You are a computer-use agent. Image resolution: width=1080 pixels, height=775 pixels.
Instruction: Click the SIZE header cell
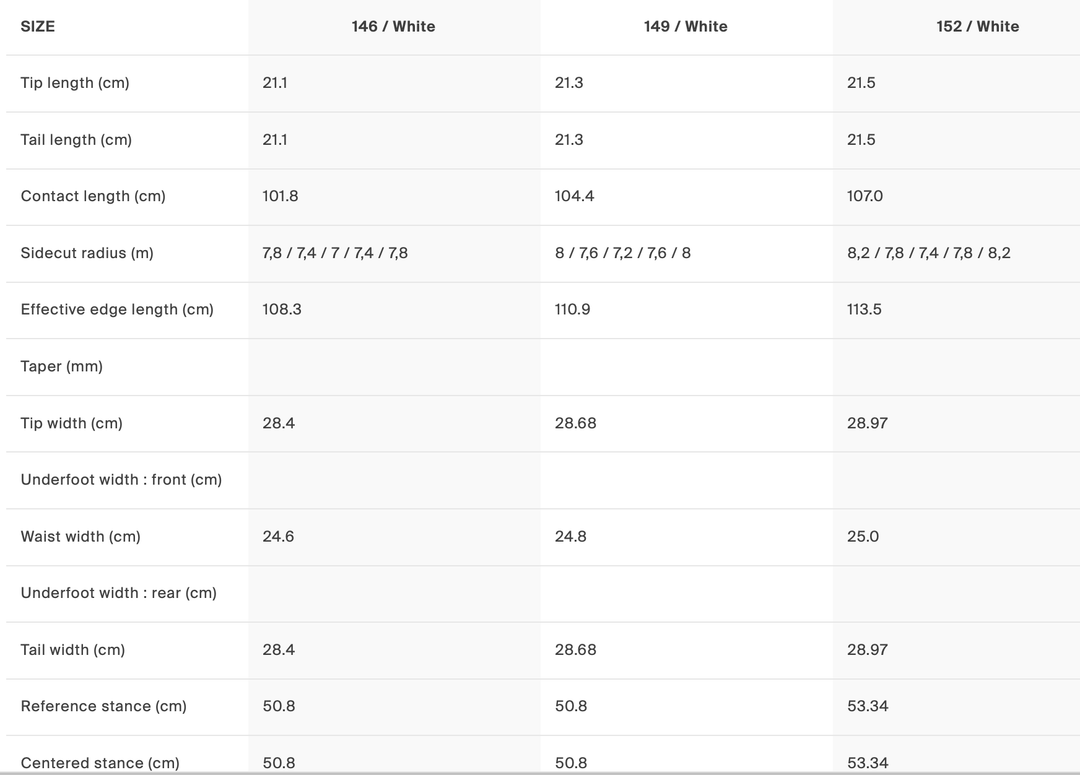[x=38, y=27]
